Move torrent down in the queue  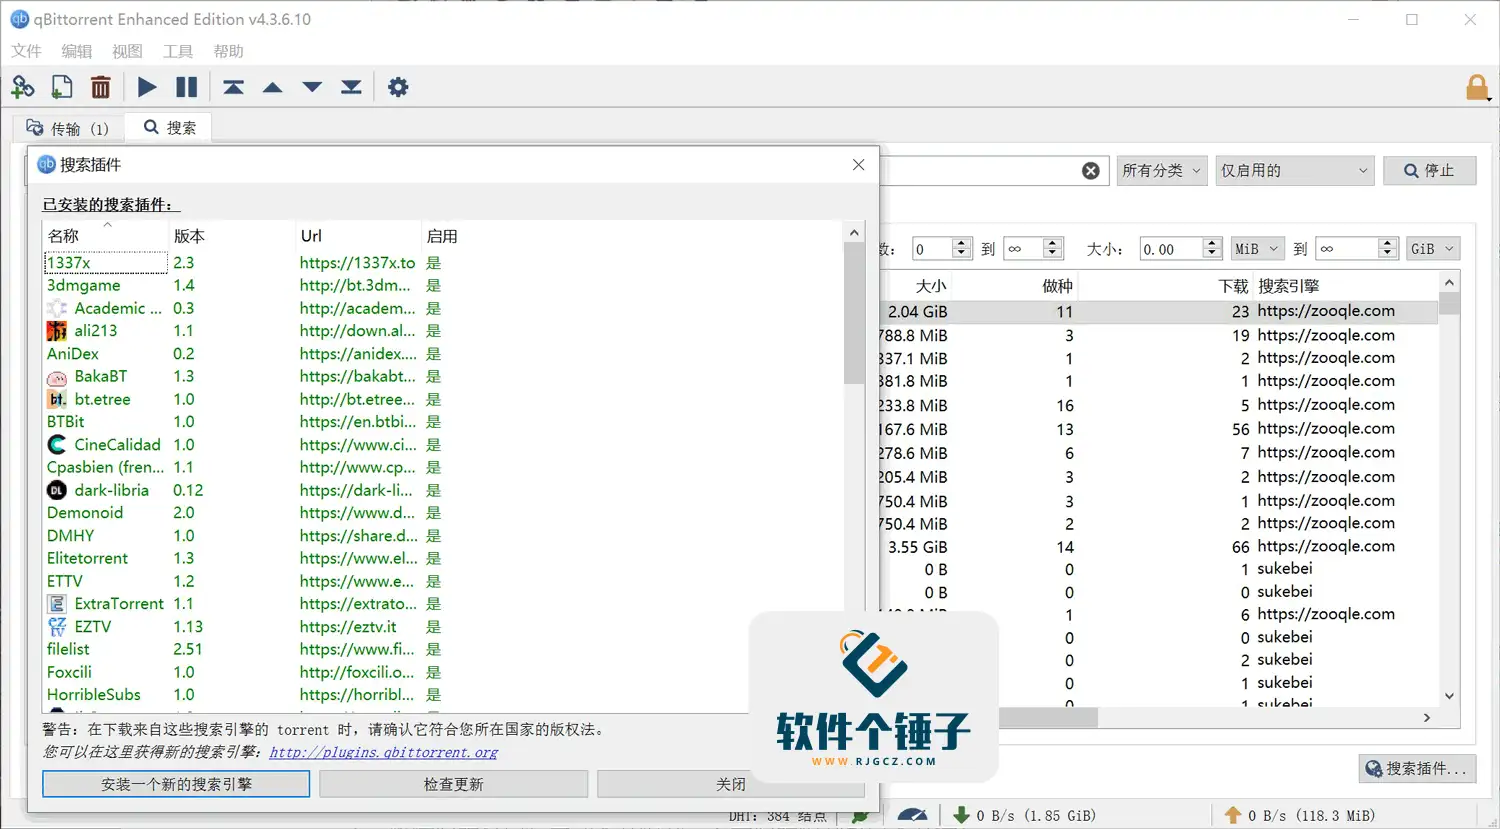(x=312, y=87)
